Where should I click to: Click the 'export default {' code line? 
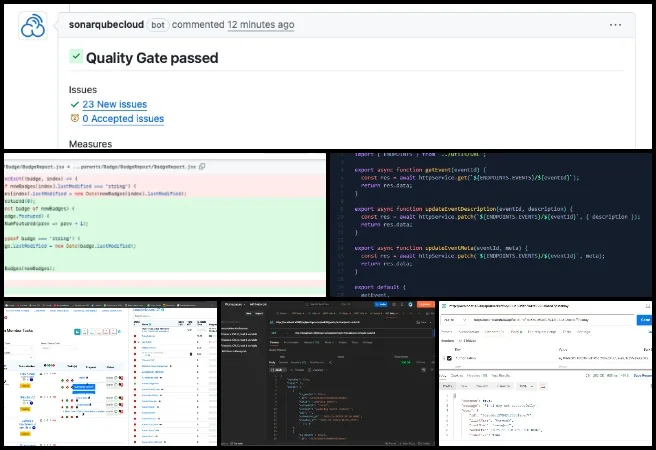coord(380,287)
